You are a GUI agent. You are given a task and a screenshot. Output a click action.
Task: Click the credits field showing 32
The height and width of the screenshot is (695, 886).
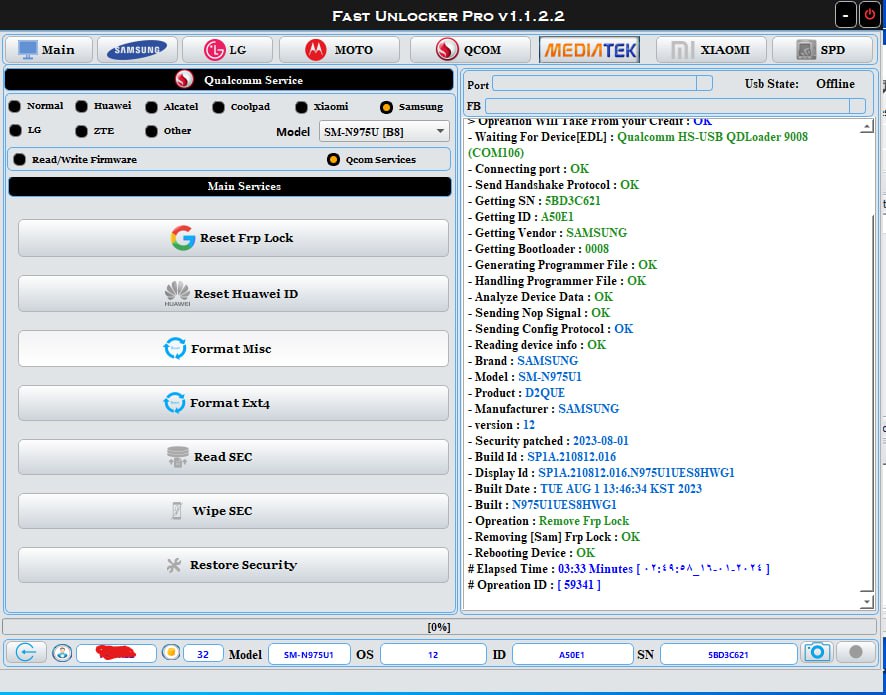click(203, 654)
